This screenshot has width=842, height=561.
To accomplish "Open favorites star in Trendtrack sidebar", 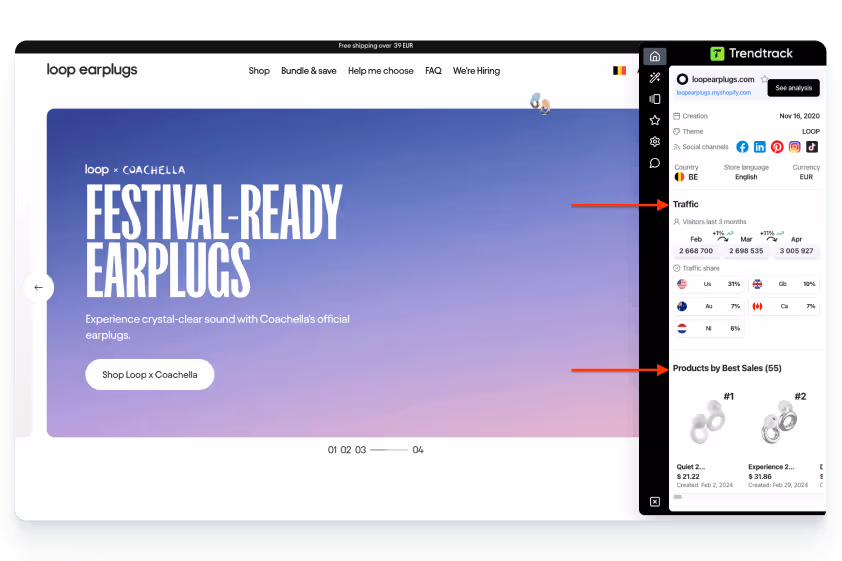I will coord(655,120).
